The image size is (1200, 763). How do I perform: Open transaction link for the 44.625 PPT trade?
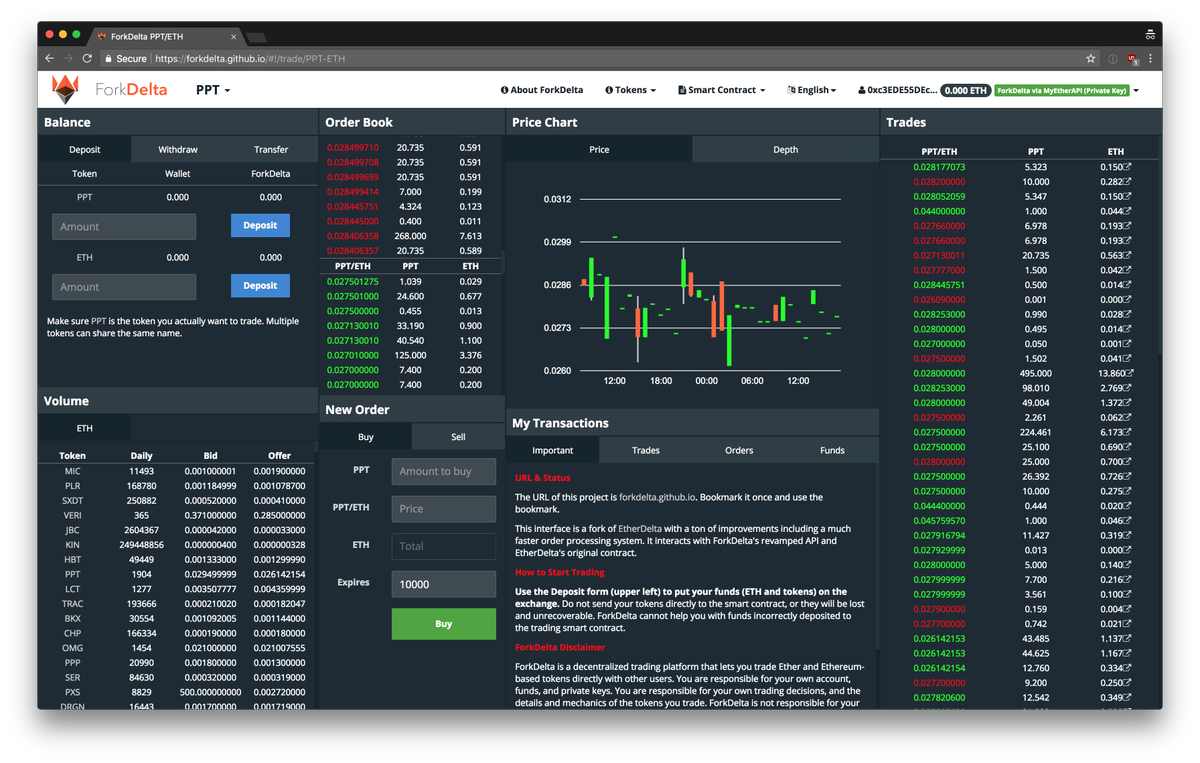[1128, 653]
